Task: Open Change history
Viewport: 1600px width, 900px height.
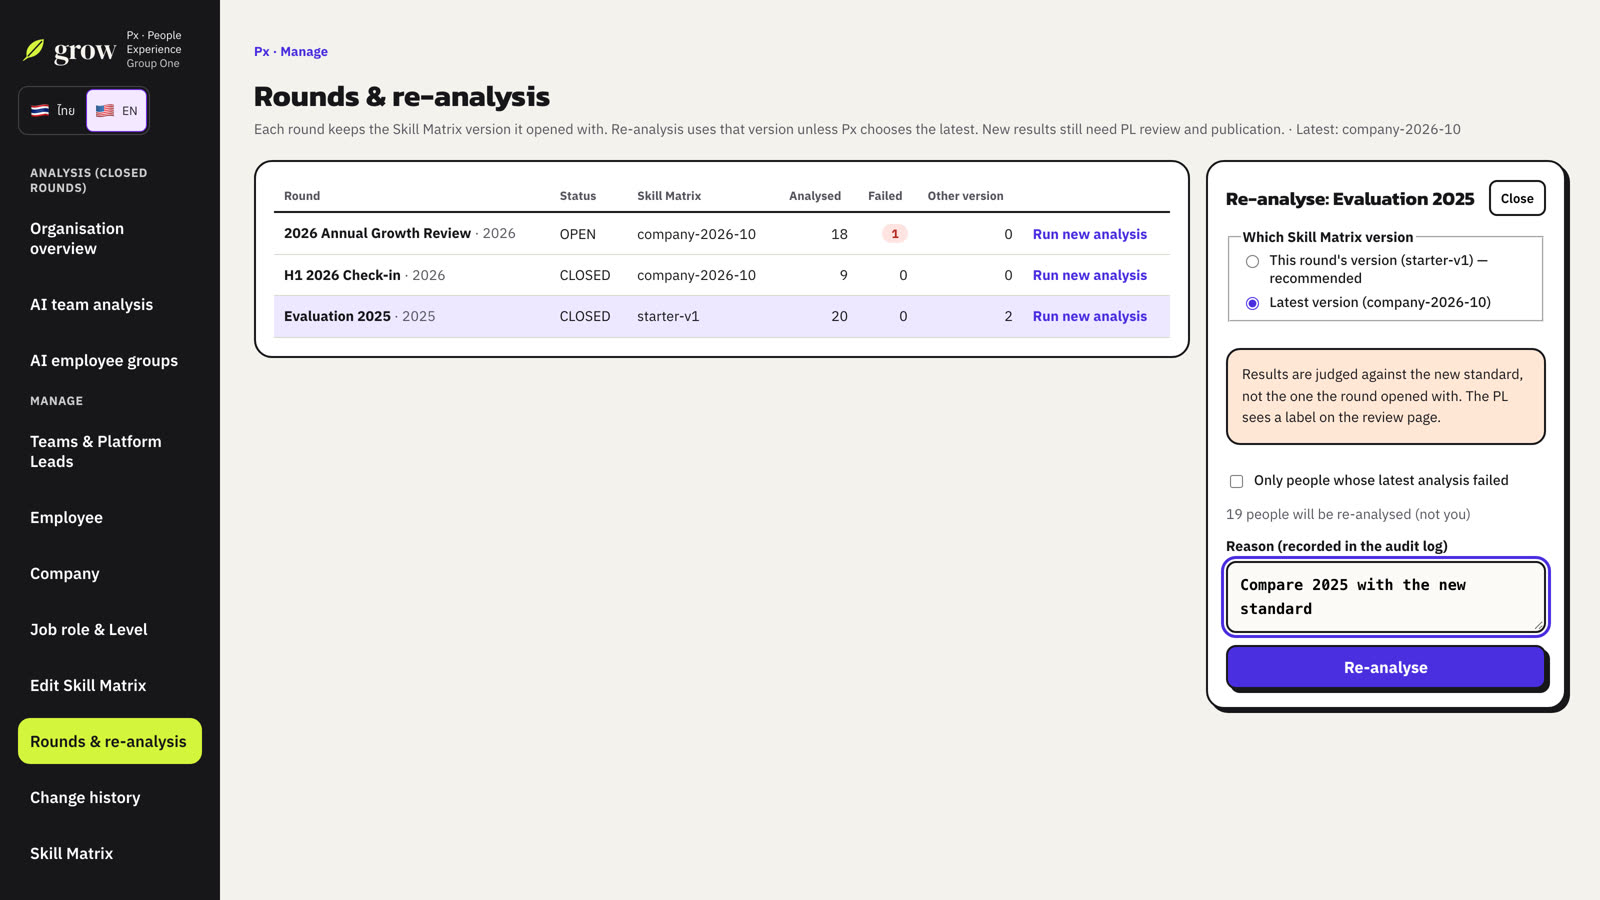Action: tap(110, 797)
